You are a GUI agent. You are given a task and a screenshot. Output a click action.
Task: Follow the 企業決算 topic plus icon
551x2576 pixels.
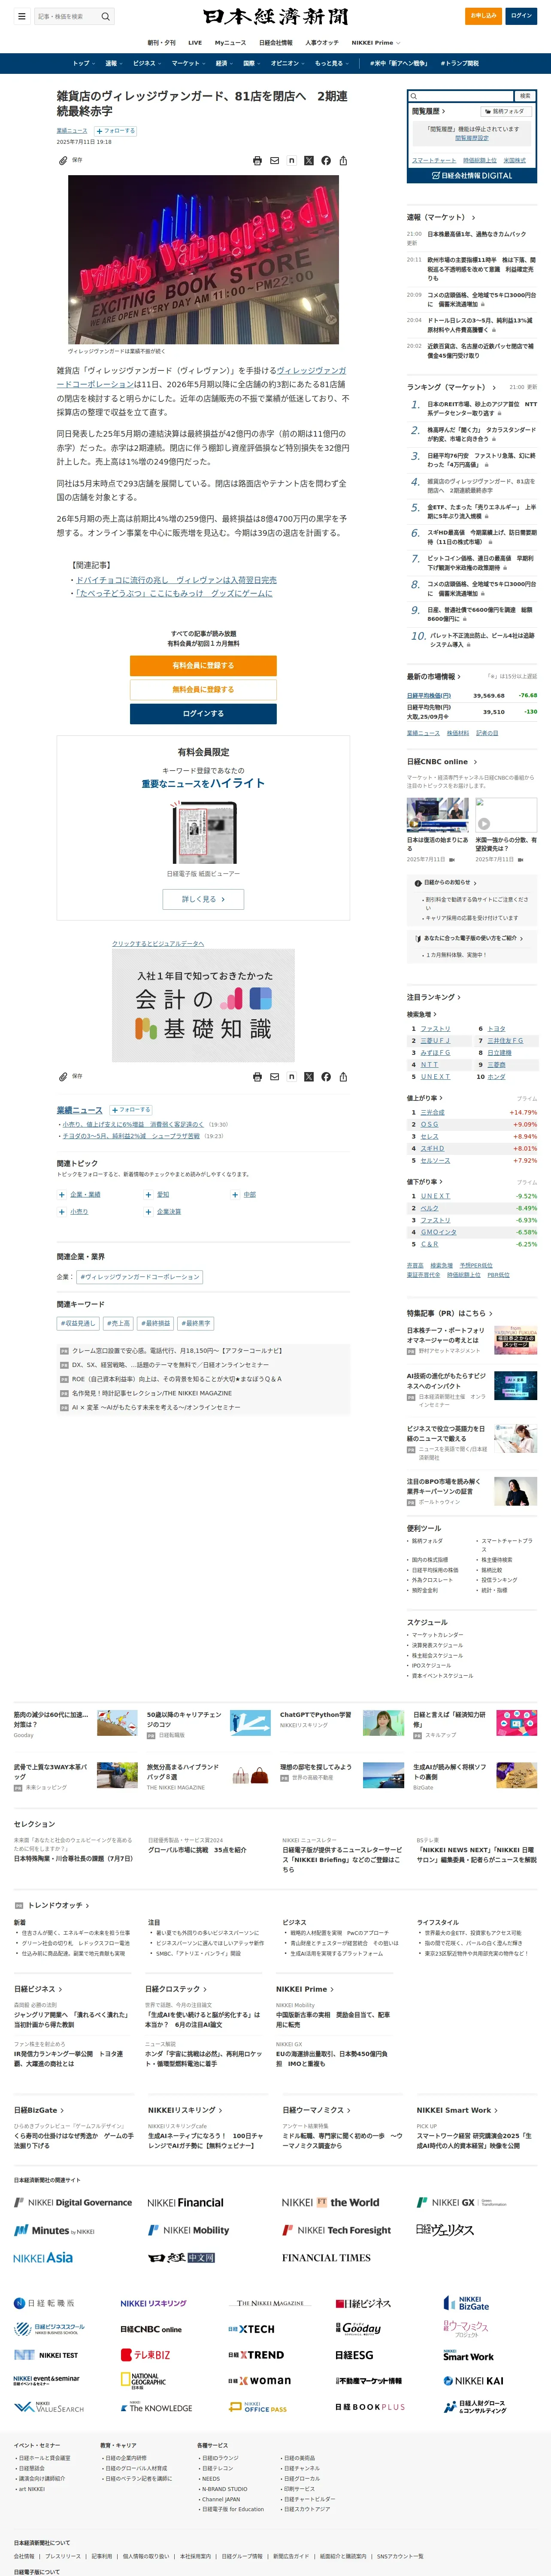[x=148, y=1211]
